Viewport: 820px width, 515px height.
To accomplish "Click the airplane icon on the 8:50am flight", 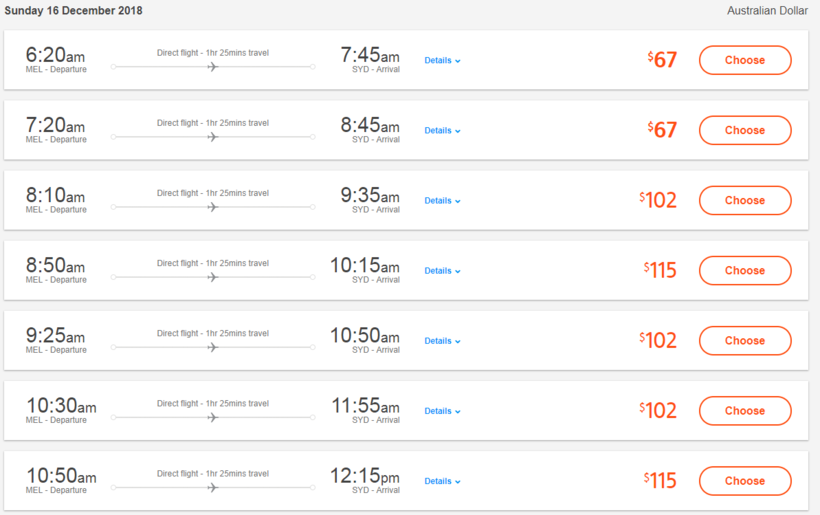I will point(212,277).
